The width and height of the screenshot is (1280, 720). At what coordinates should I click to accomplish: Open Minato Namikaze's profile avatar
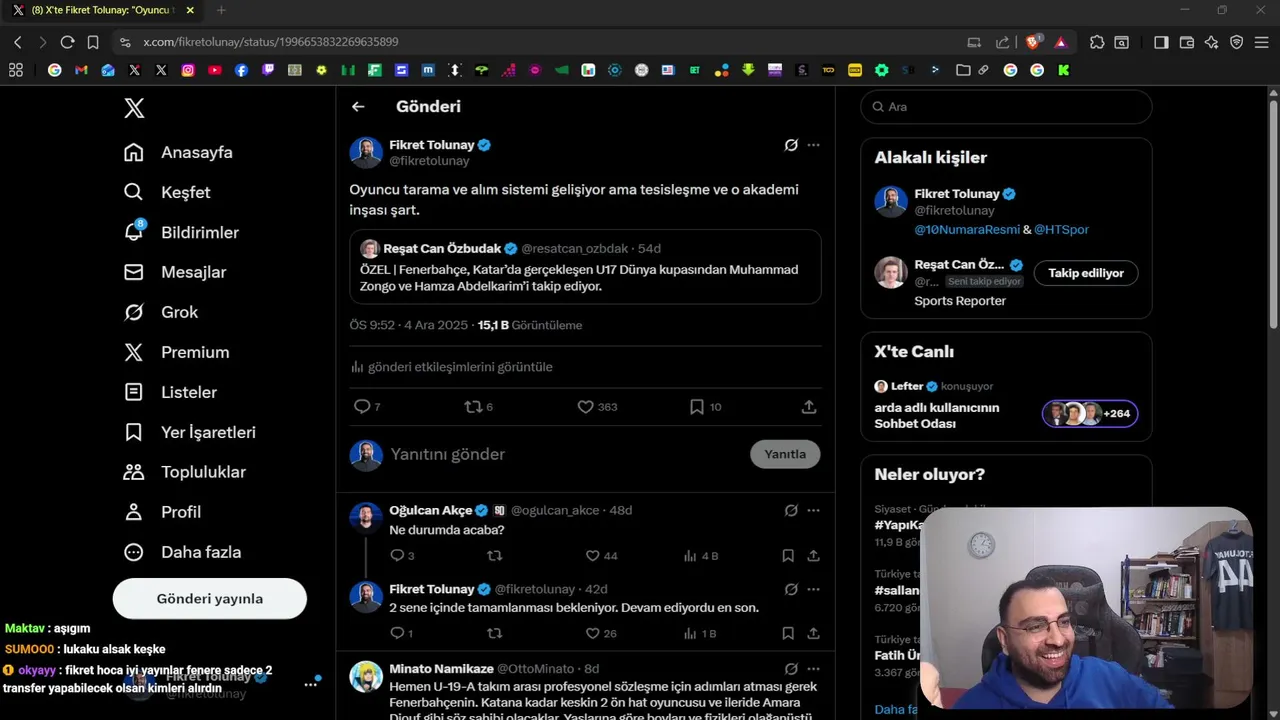pyautogui.click(x=366, y=677)
